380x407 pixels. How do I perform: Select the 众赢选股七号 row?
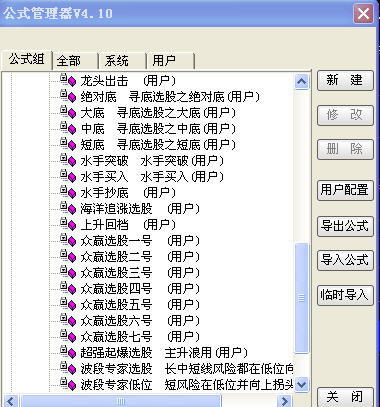point(140,336)
